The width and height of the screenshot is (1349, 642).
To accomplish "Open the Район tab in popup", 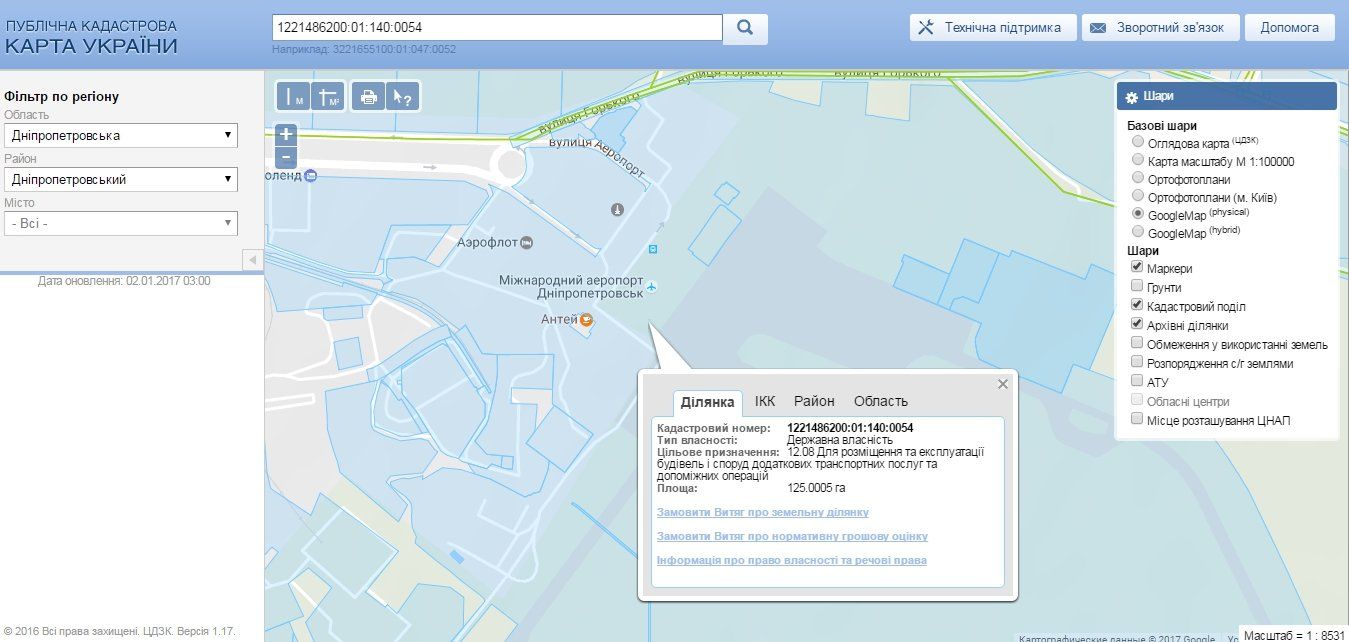I will (814, 401).
